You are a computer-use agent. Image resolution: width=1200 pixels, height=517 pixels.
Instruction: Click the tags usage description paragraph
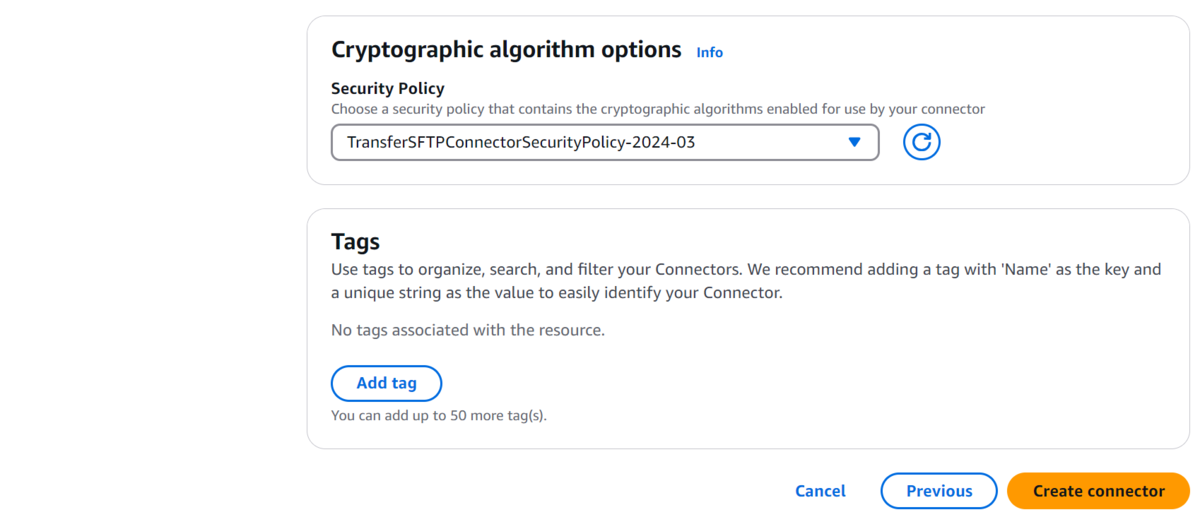pyautogui.click(x=746, y=281)
